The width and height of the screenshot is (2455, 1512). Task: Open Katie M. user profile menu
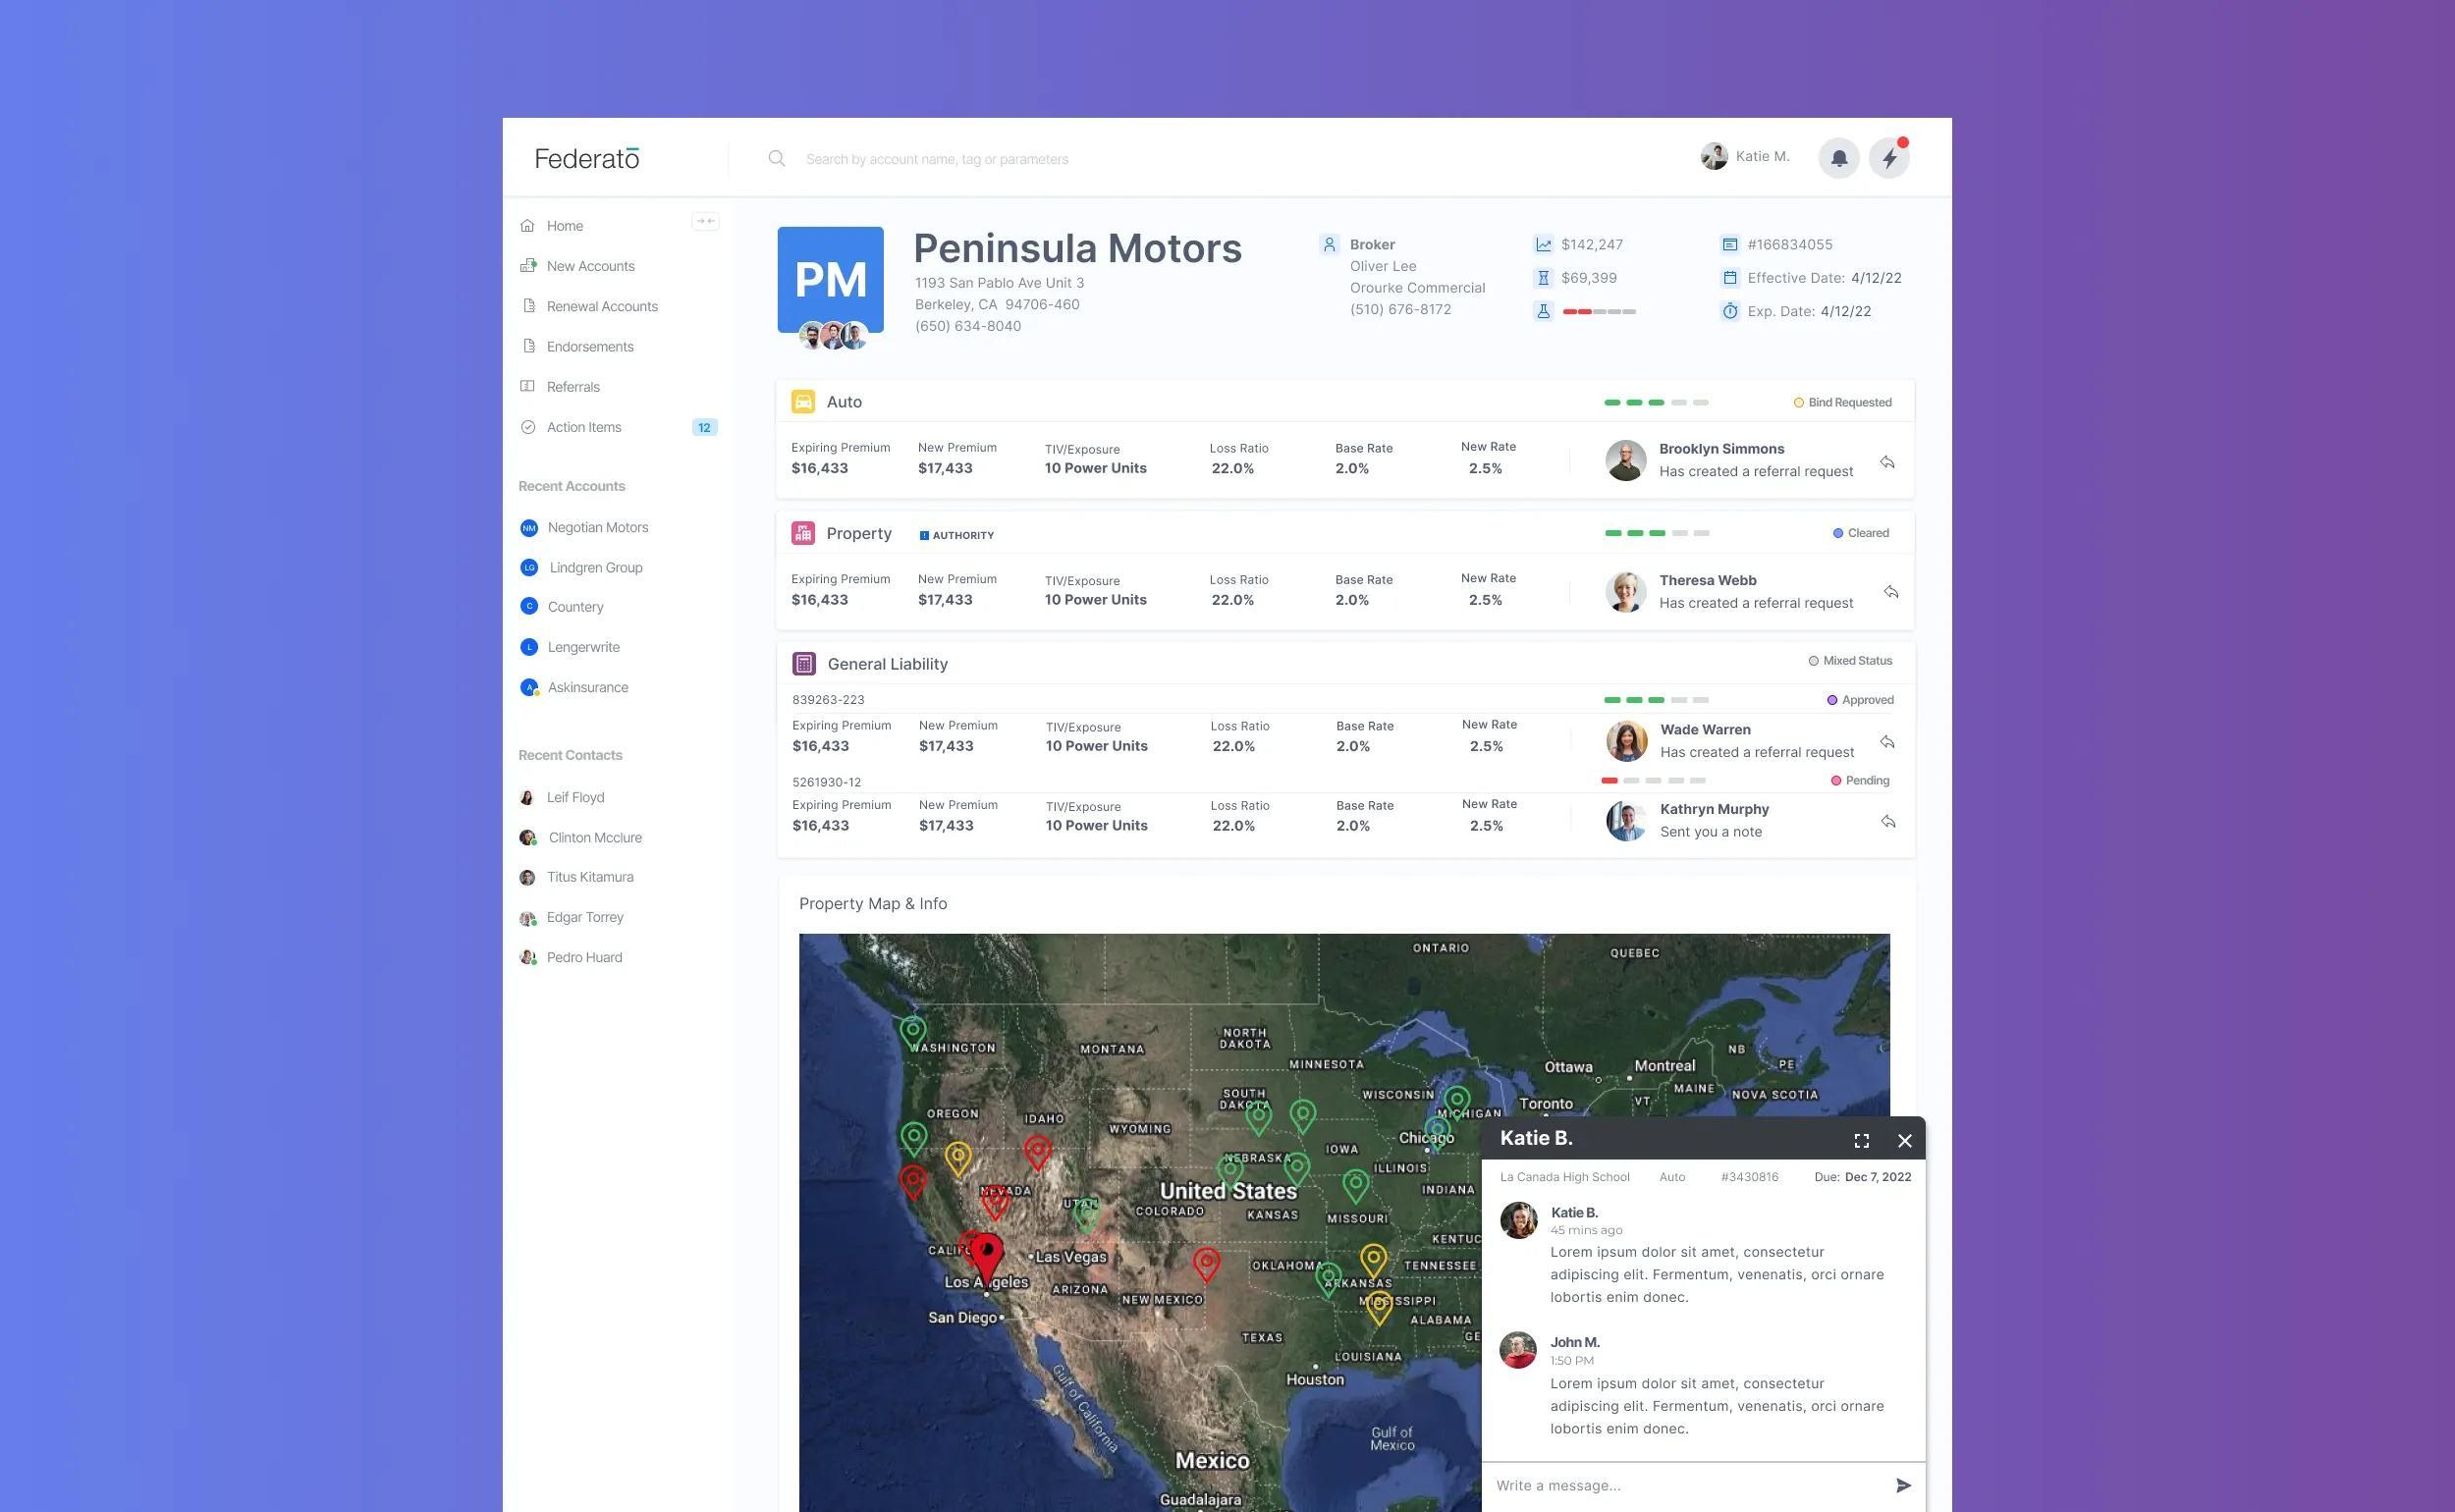(x=1745, y=157)
